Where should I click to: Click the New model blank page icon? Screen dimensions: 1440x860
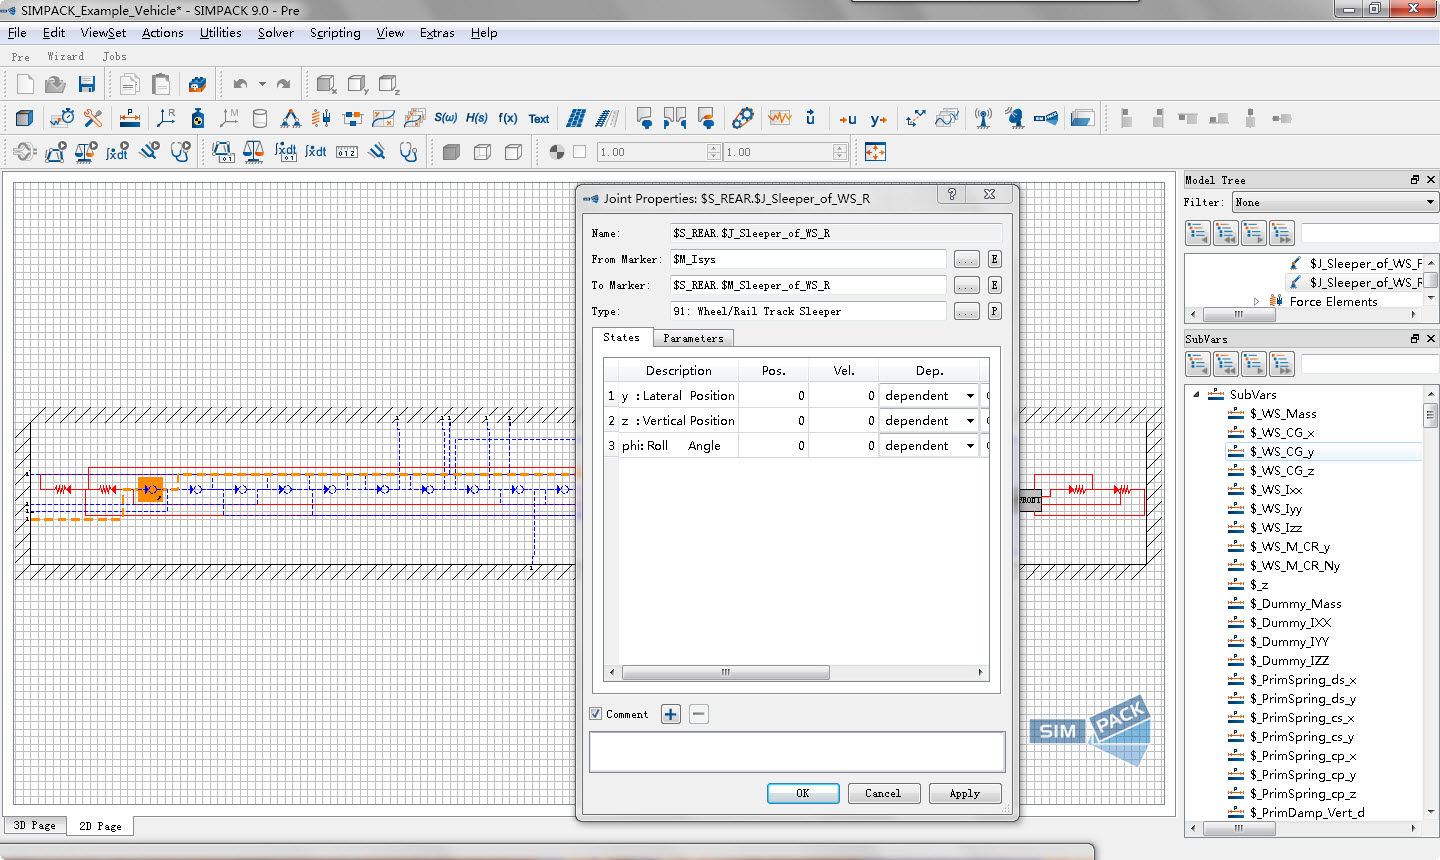[x=25, y=85]
